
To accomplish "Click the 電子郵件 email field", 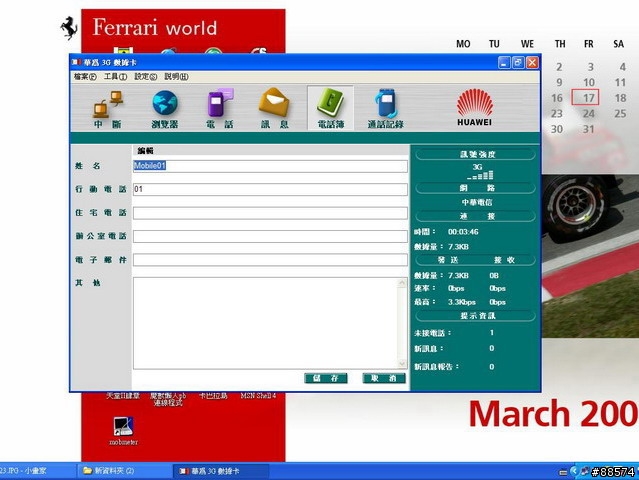I will click(270, 260).
